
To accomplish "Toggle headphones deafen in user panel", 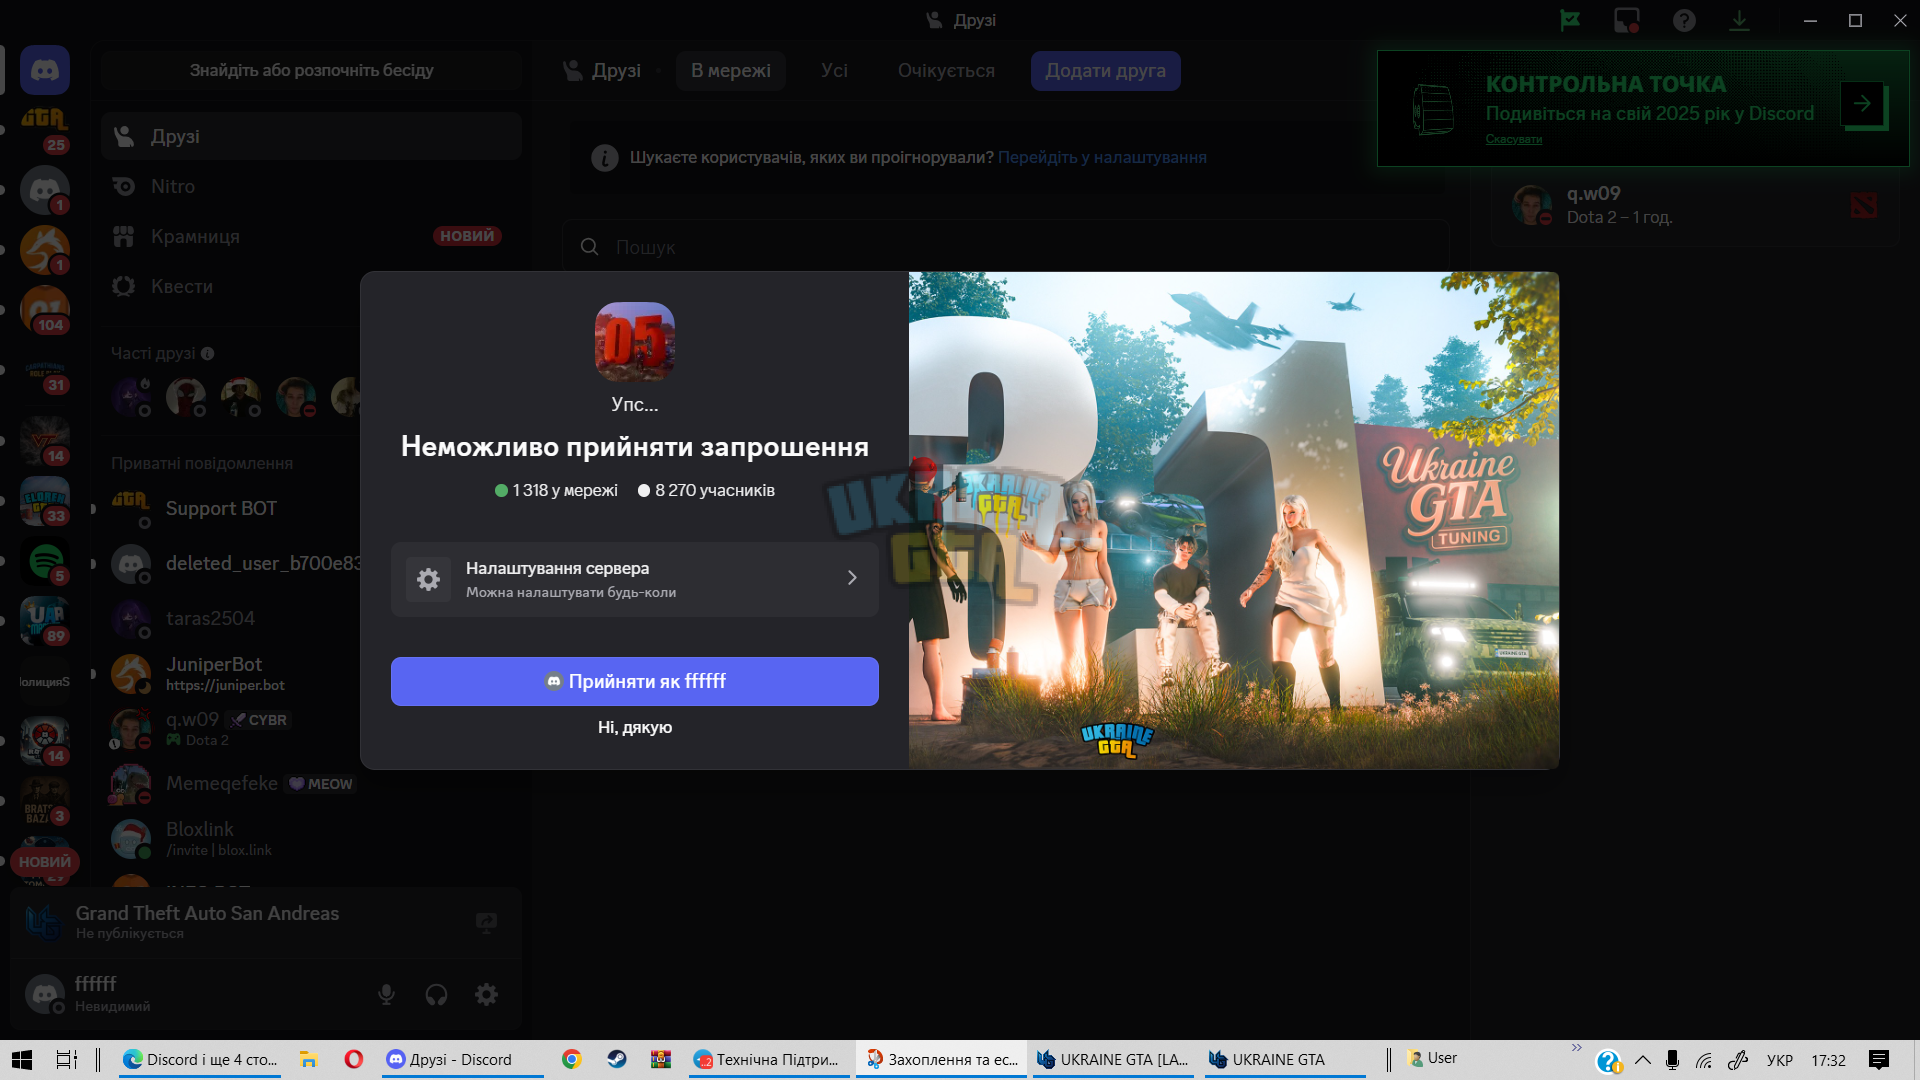I will [x=436, y=994].
